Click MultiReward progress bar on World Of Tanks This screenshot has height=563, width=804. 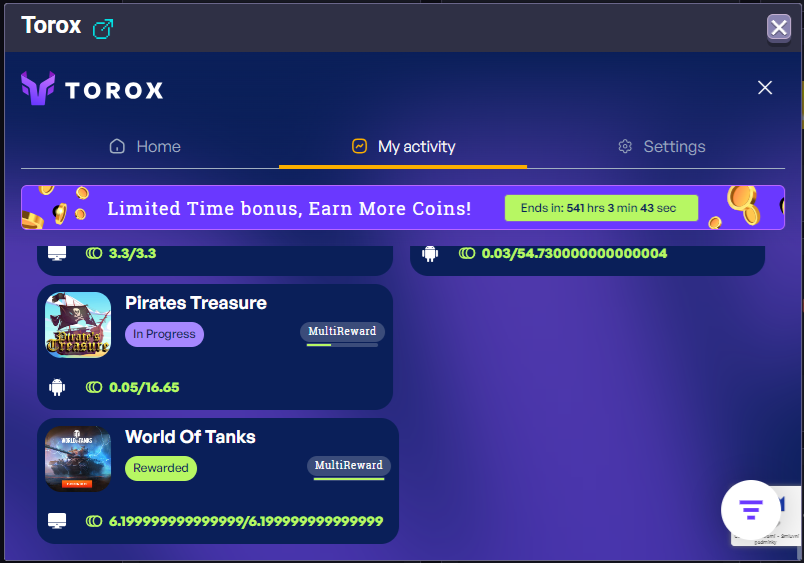pos(348,479)
